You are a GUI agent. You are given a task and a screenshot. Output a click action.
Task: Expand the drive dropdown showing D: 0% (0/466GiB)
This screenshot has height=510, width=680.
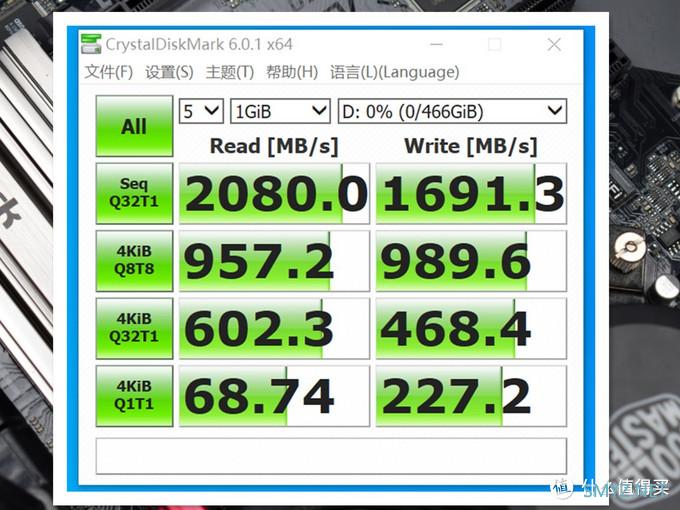[452, 111]
